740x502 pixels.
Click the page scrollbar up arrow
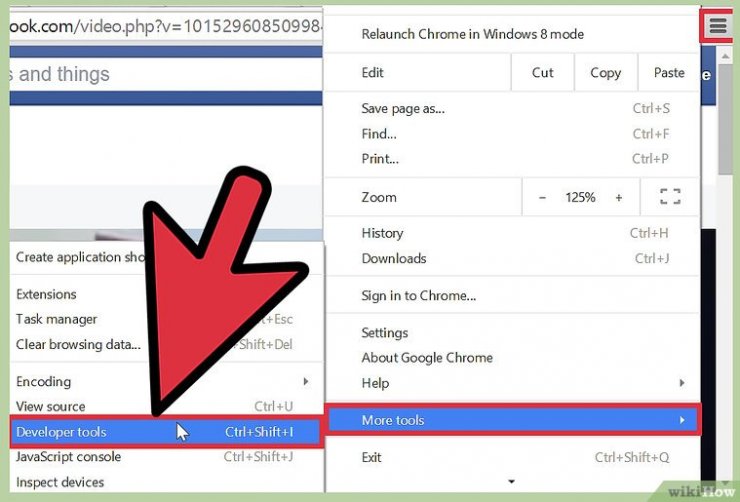(x=724, y=56)
